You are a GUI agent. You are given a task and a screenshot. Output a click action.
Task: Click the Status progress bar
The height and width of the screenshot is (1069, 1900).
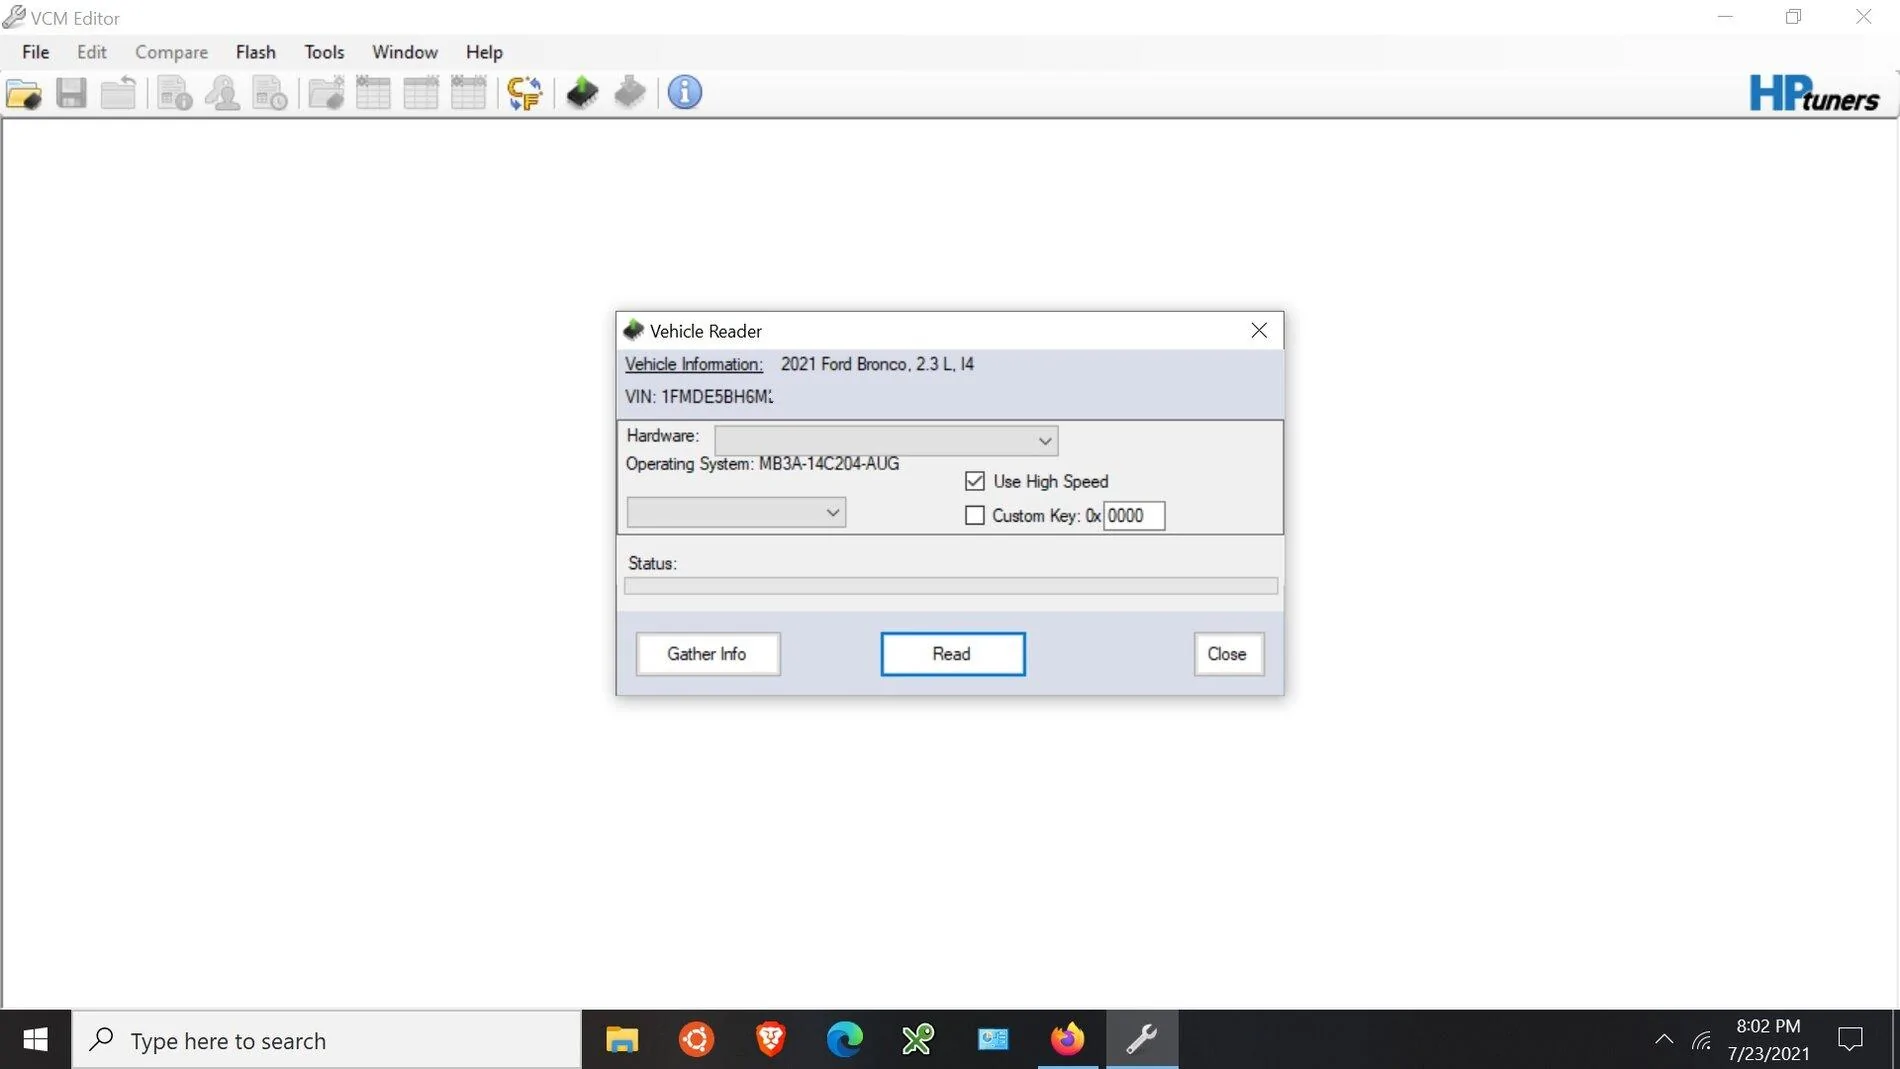point(951,586)
